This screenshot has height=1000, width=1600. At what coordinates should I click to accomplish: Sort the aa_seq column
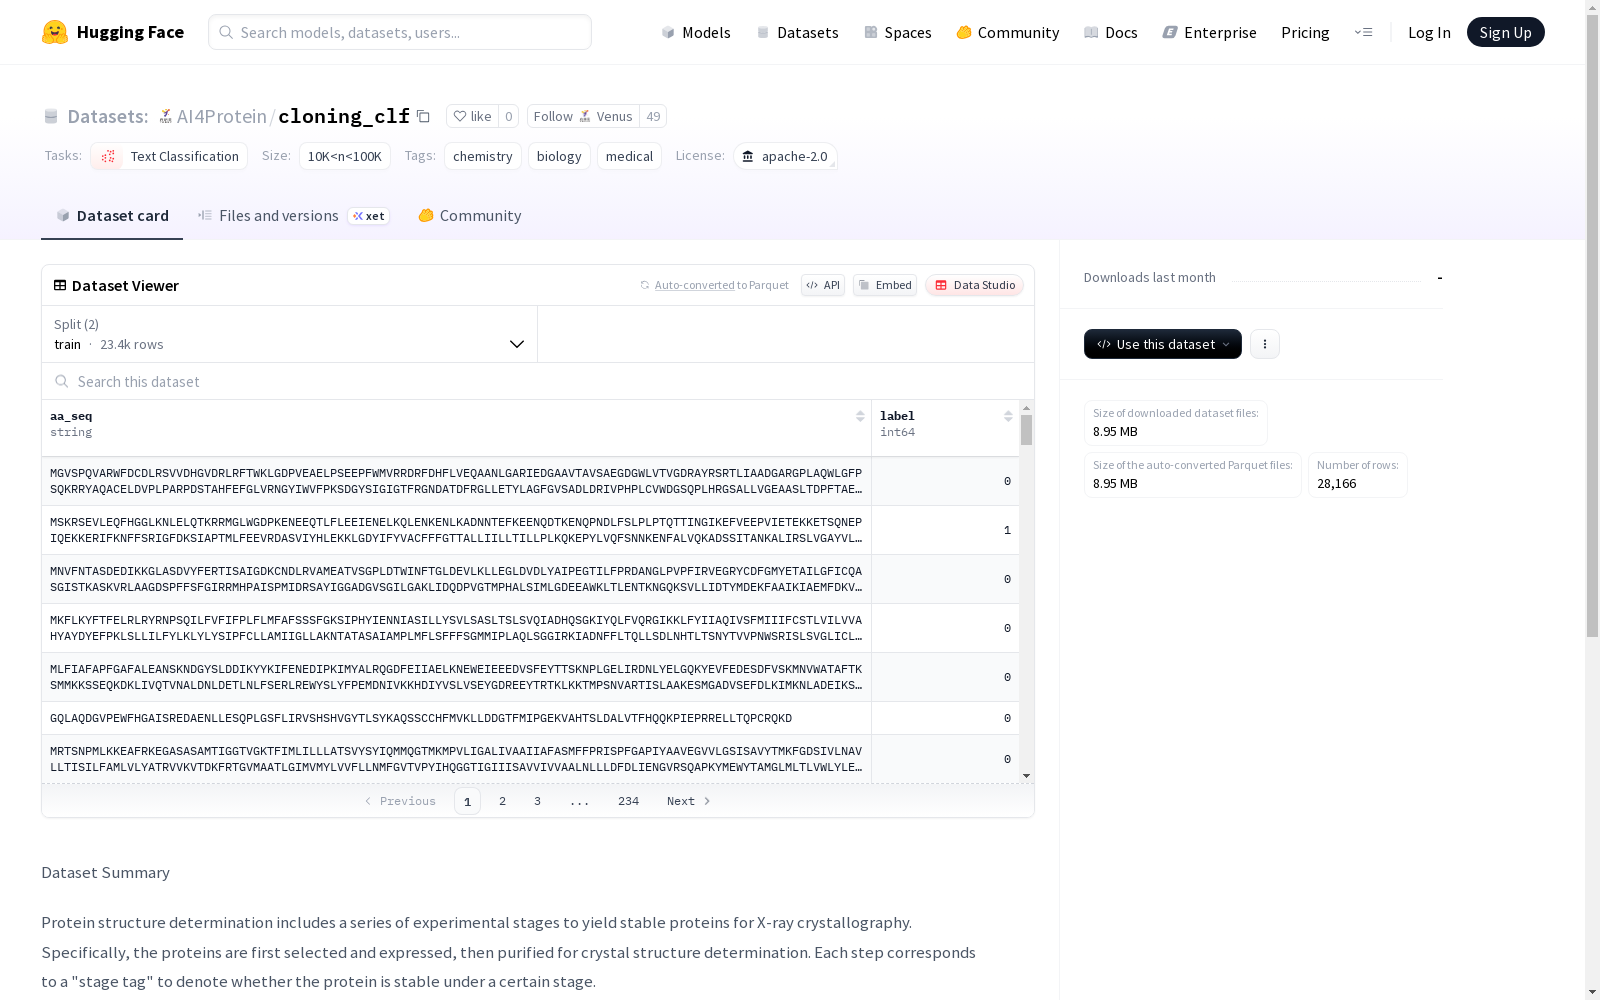tap(860, 416)
